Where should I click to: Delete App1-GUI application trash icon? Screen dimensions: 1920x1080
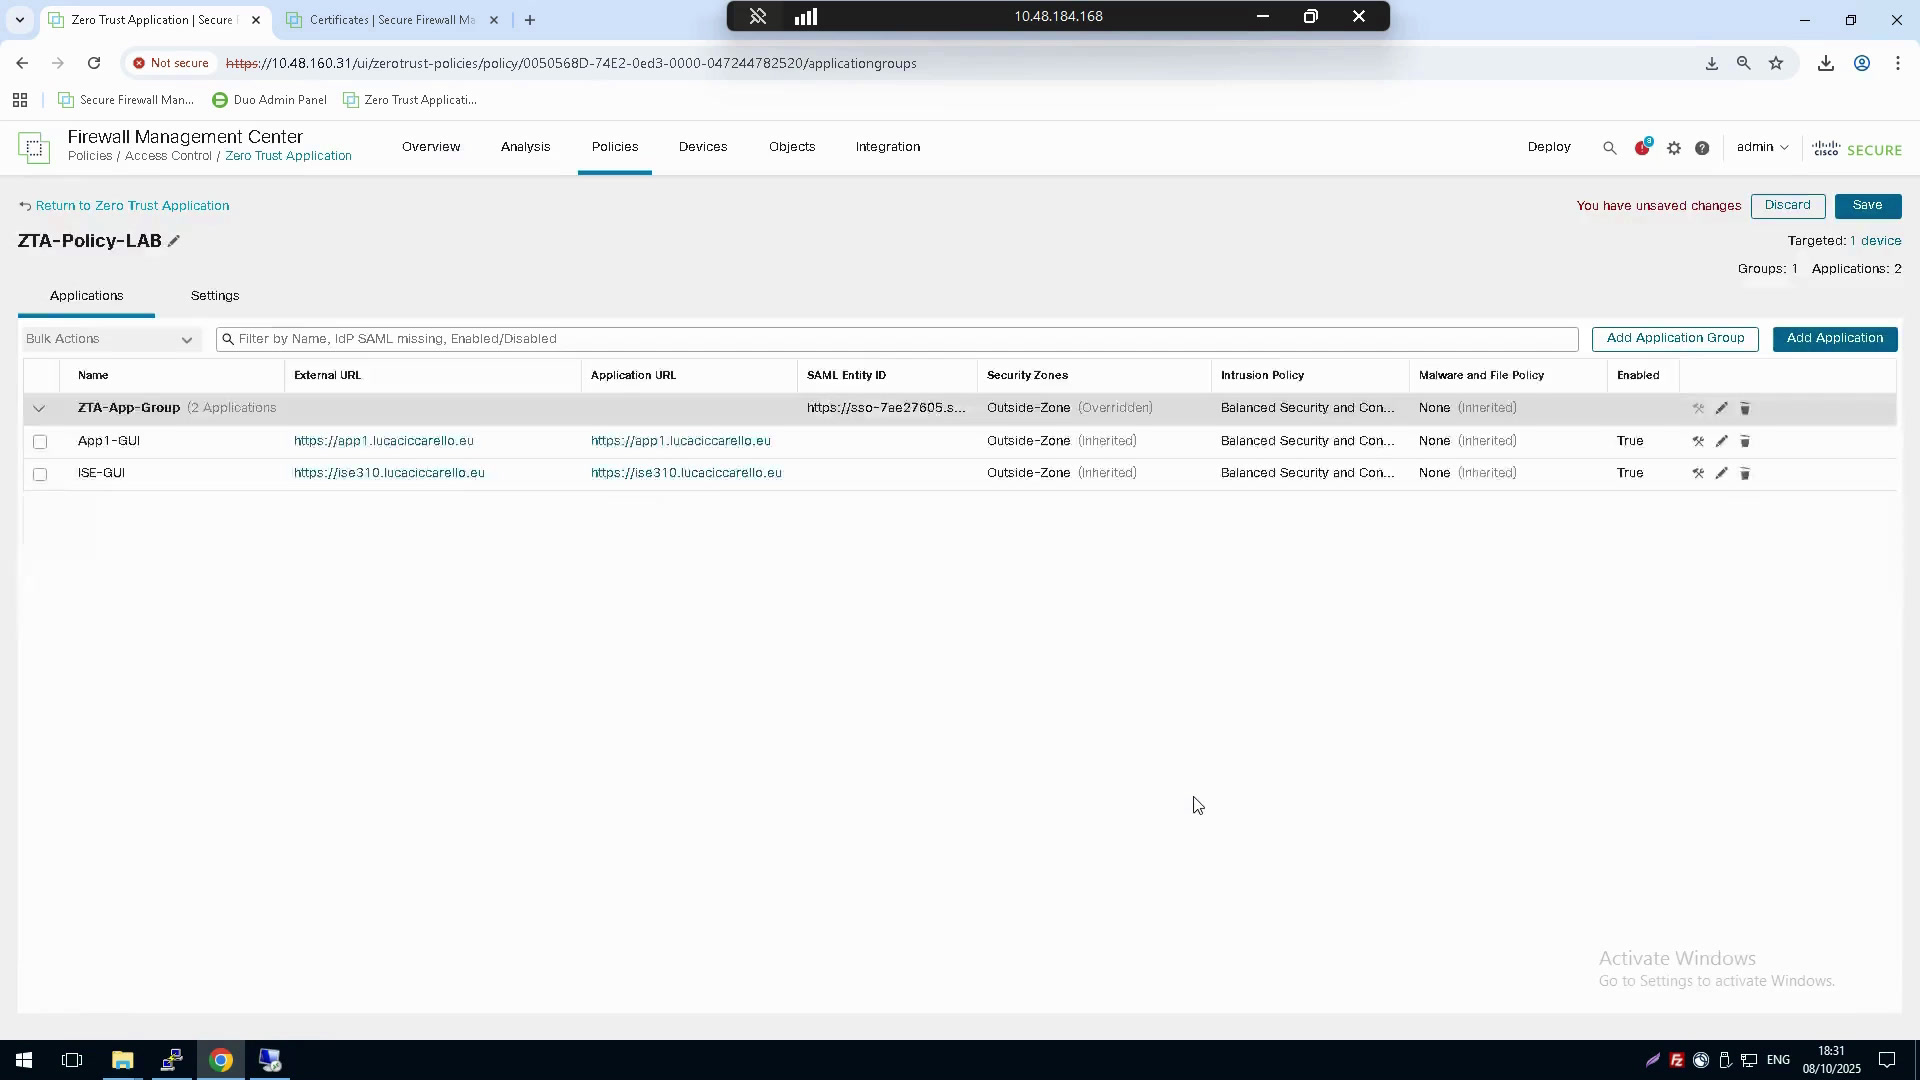coord(1745,441)
